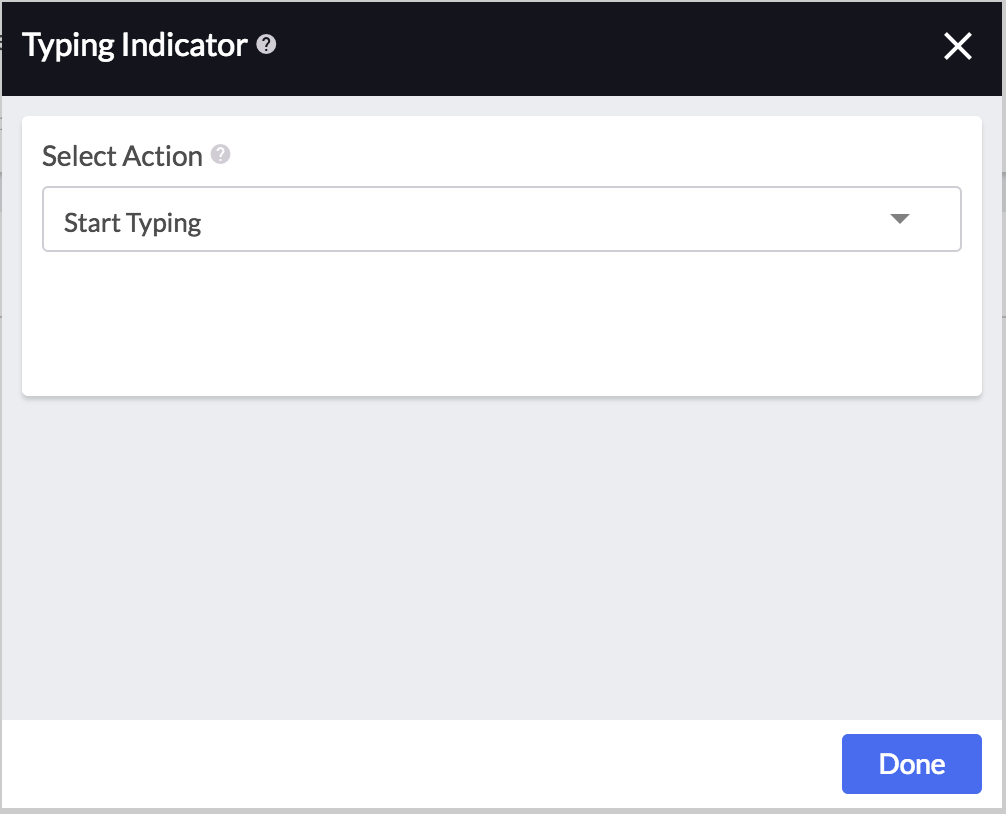Confirm settings with the blue Done button
Screen dimensions: 1006x814
[912, 764]
